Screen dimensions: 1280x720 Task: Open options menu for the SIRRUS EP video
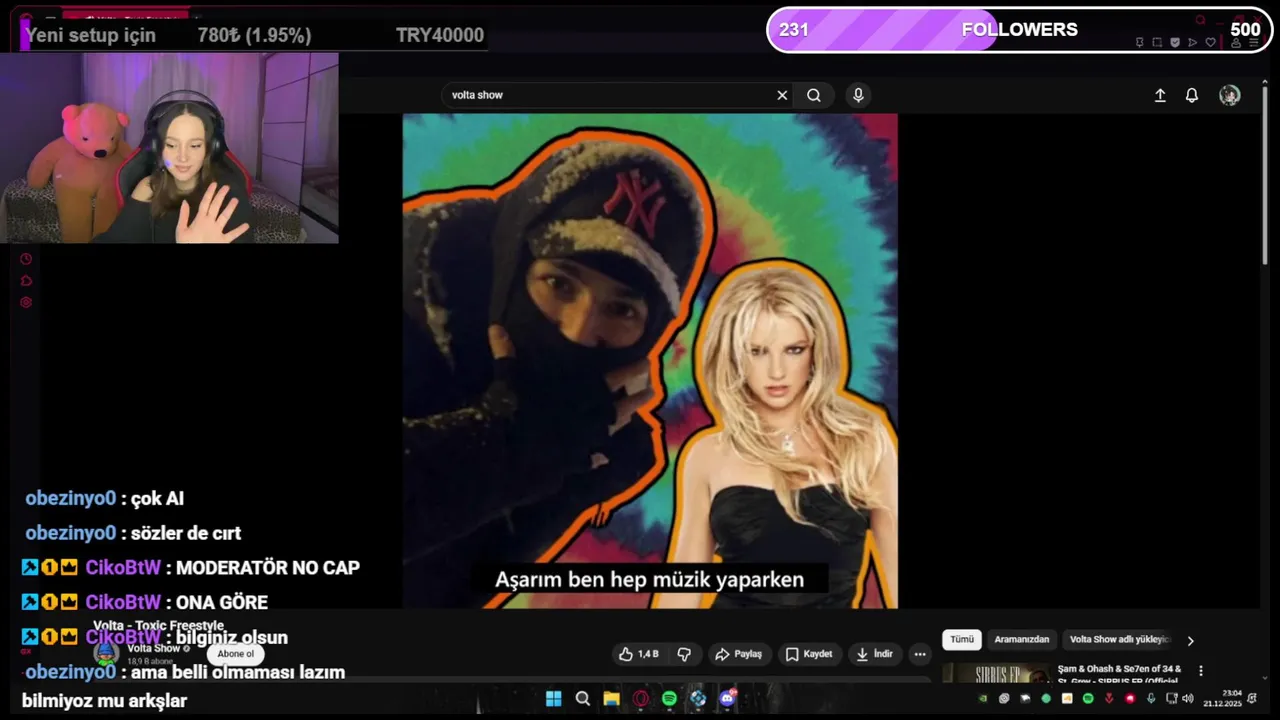[x=1201, y=671]
